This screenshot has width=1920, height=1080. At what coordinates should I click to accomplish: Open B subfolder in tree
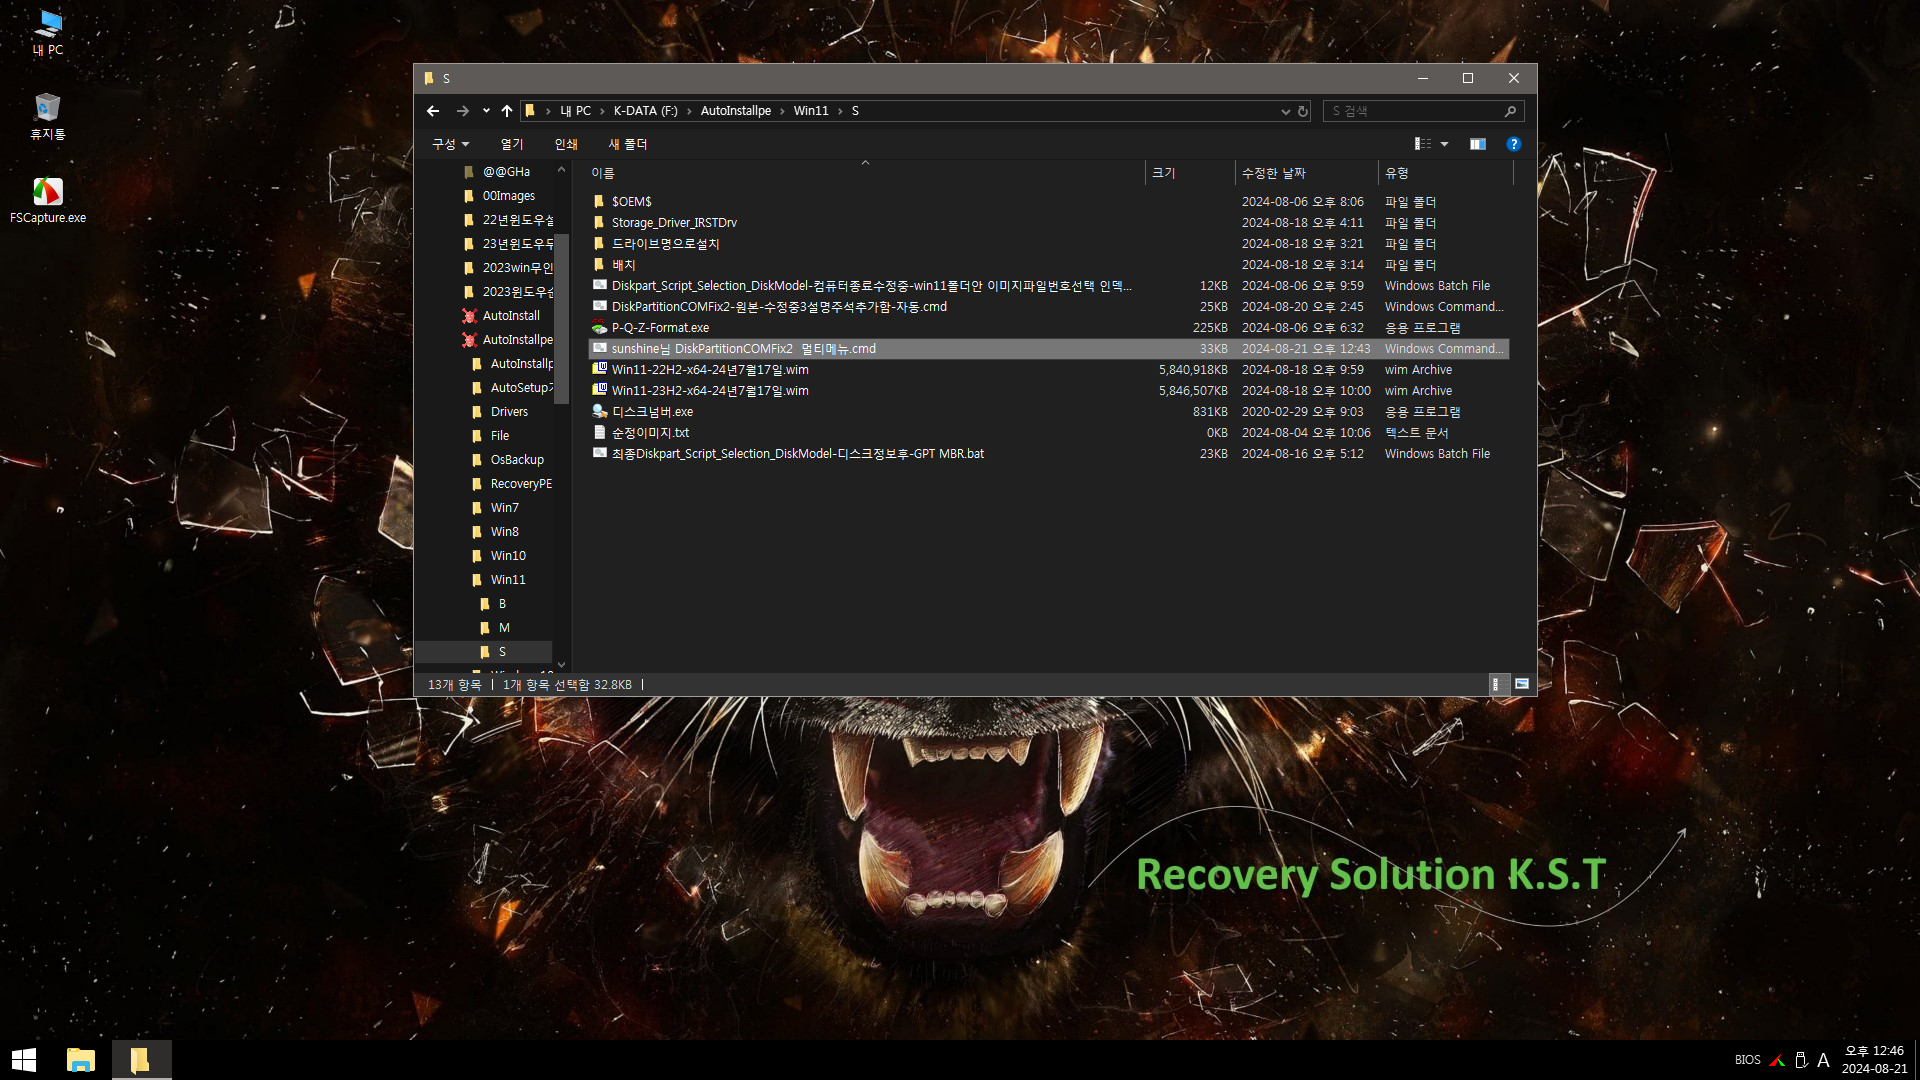[502, 604]
